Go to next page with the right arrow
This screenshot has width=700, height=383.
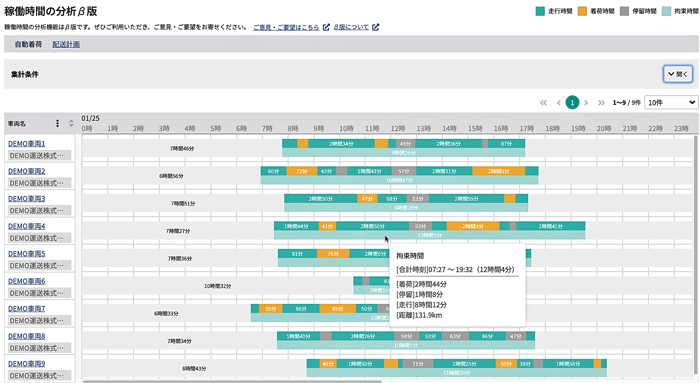click(x=586, y=103)
